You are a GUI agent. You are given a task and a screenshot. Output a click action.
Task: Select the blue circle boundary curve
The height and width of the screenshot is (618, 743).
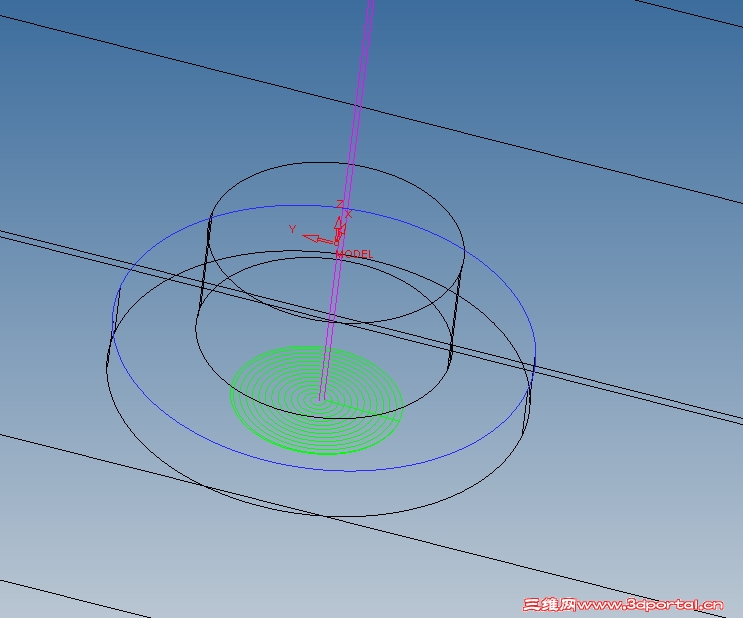[324, 338]
